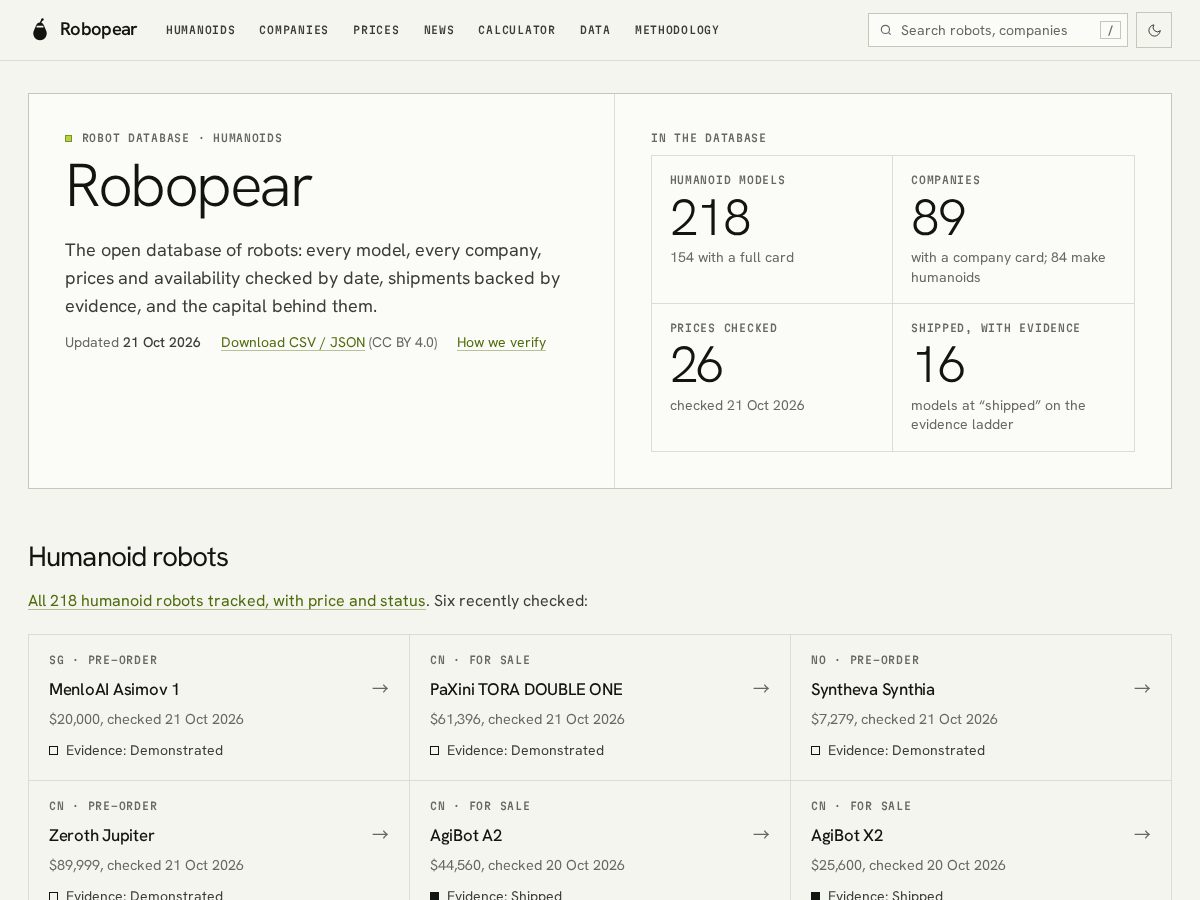Open the MenloAI Asimov 1 title
Image resolution: width=1200 pixels, height=900 pixels.
point(114,689)
